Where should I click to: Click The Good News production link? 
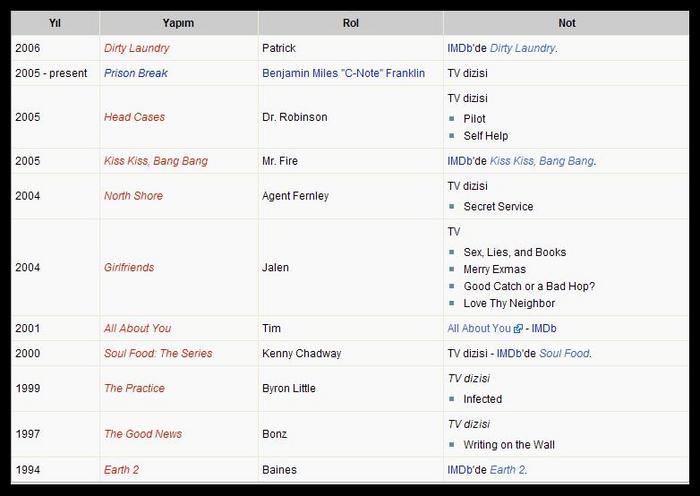point(143,434)
